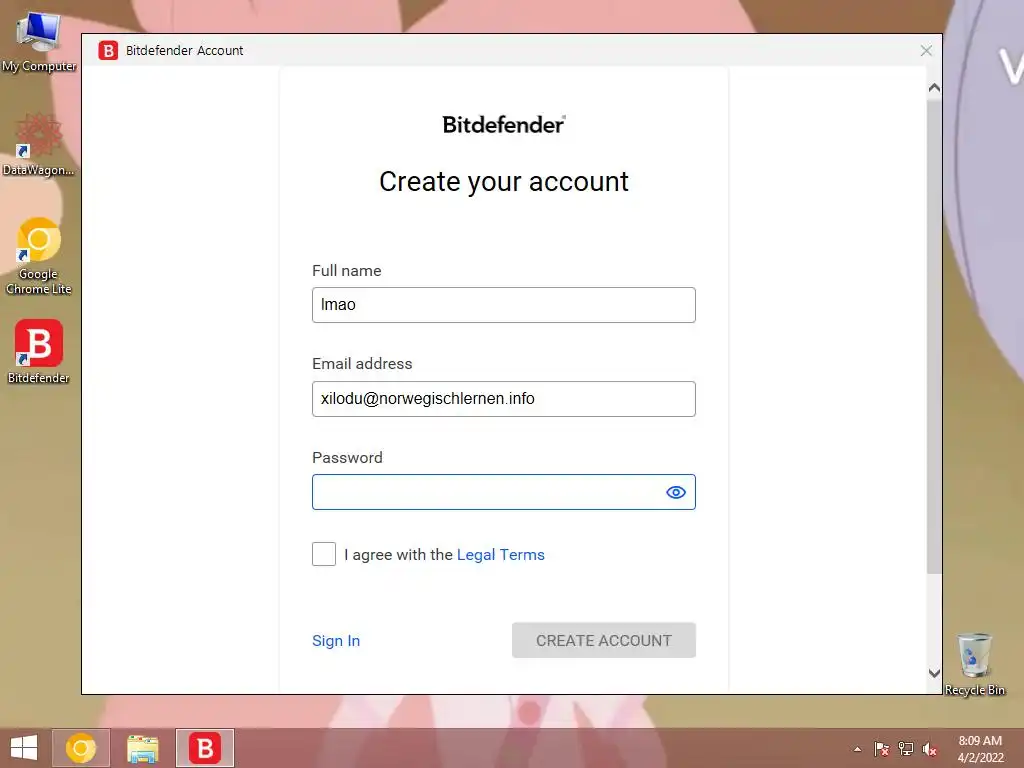Go to the Sign In link
Viewport: 1024px width, 768px height.
pos(336,641)
